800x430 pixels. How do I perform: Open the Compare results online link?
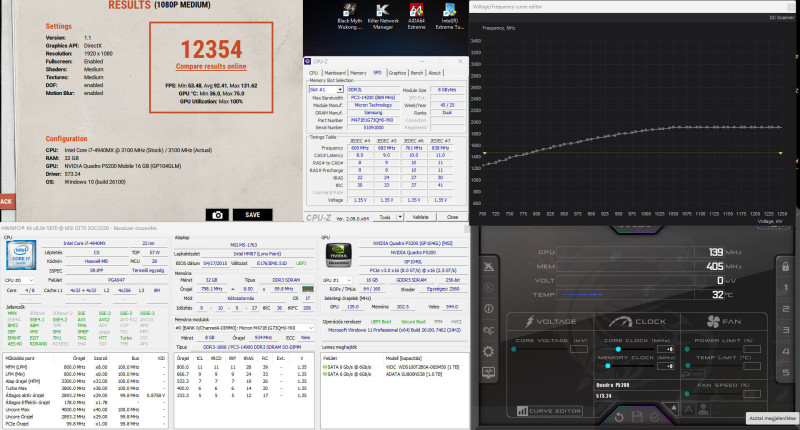pyautogui.click(x=211, y=66)
